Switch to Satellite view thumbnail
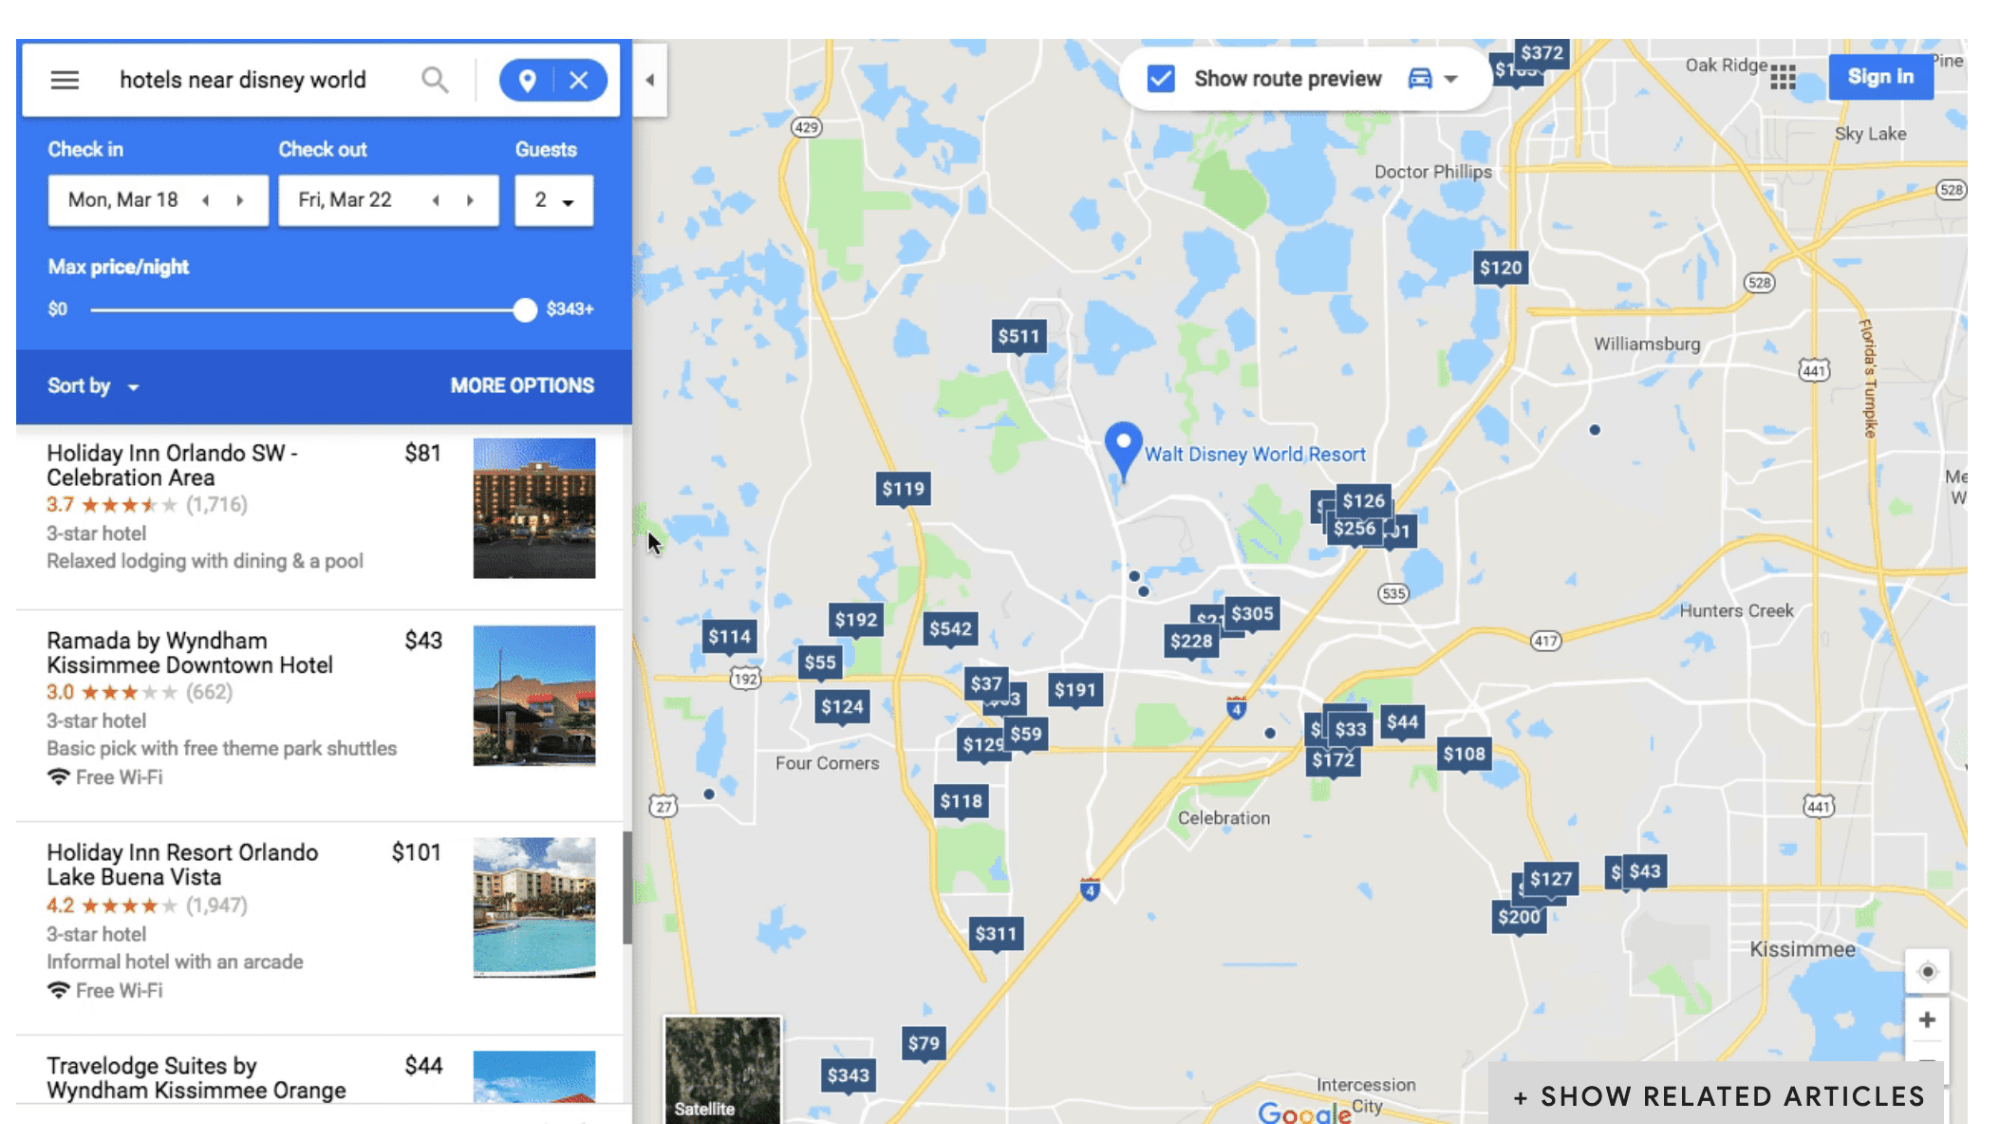This screenshot has height=1124, width=1999. (722, 1069)
